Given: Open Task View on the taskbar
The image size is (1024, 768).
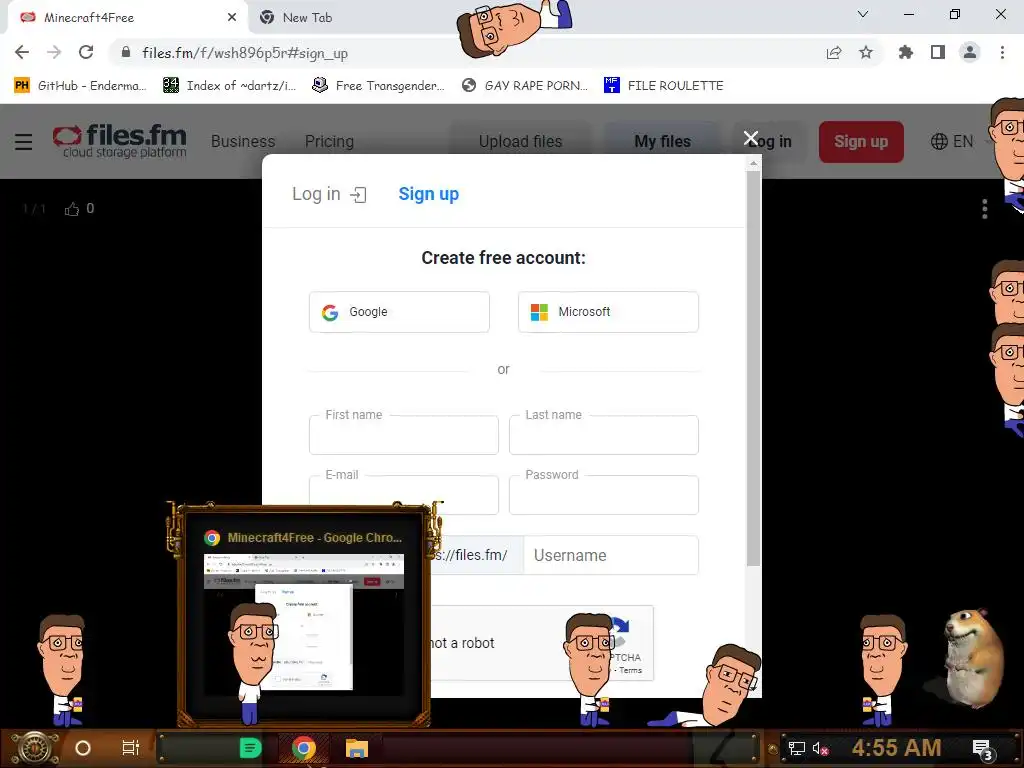Looking at the screenshot, I should point(131,748).
